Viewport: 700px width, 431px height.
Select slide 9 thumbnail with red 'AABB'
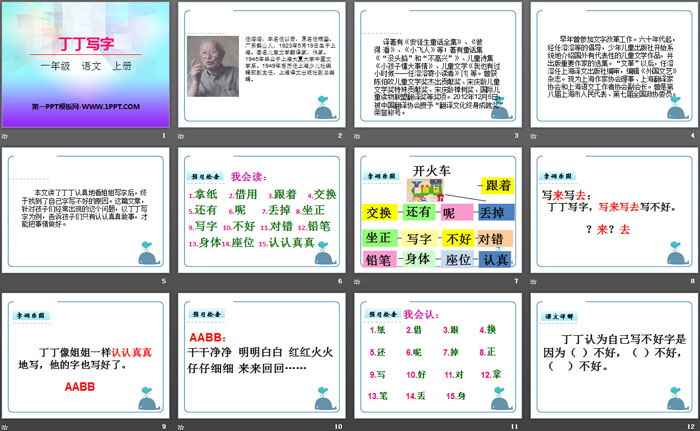[86, 356]
